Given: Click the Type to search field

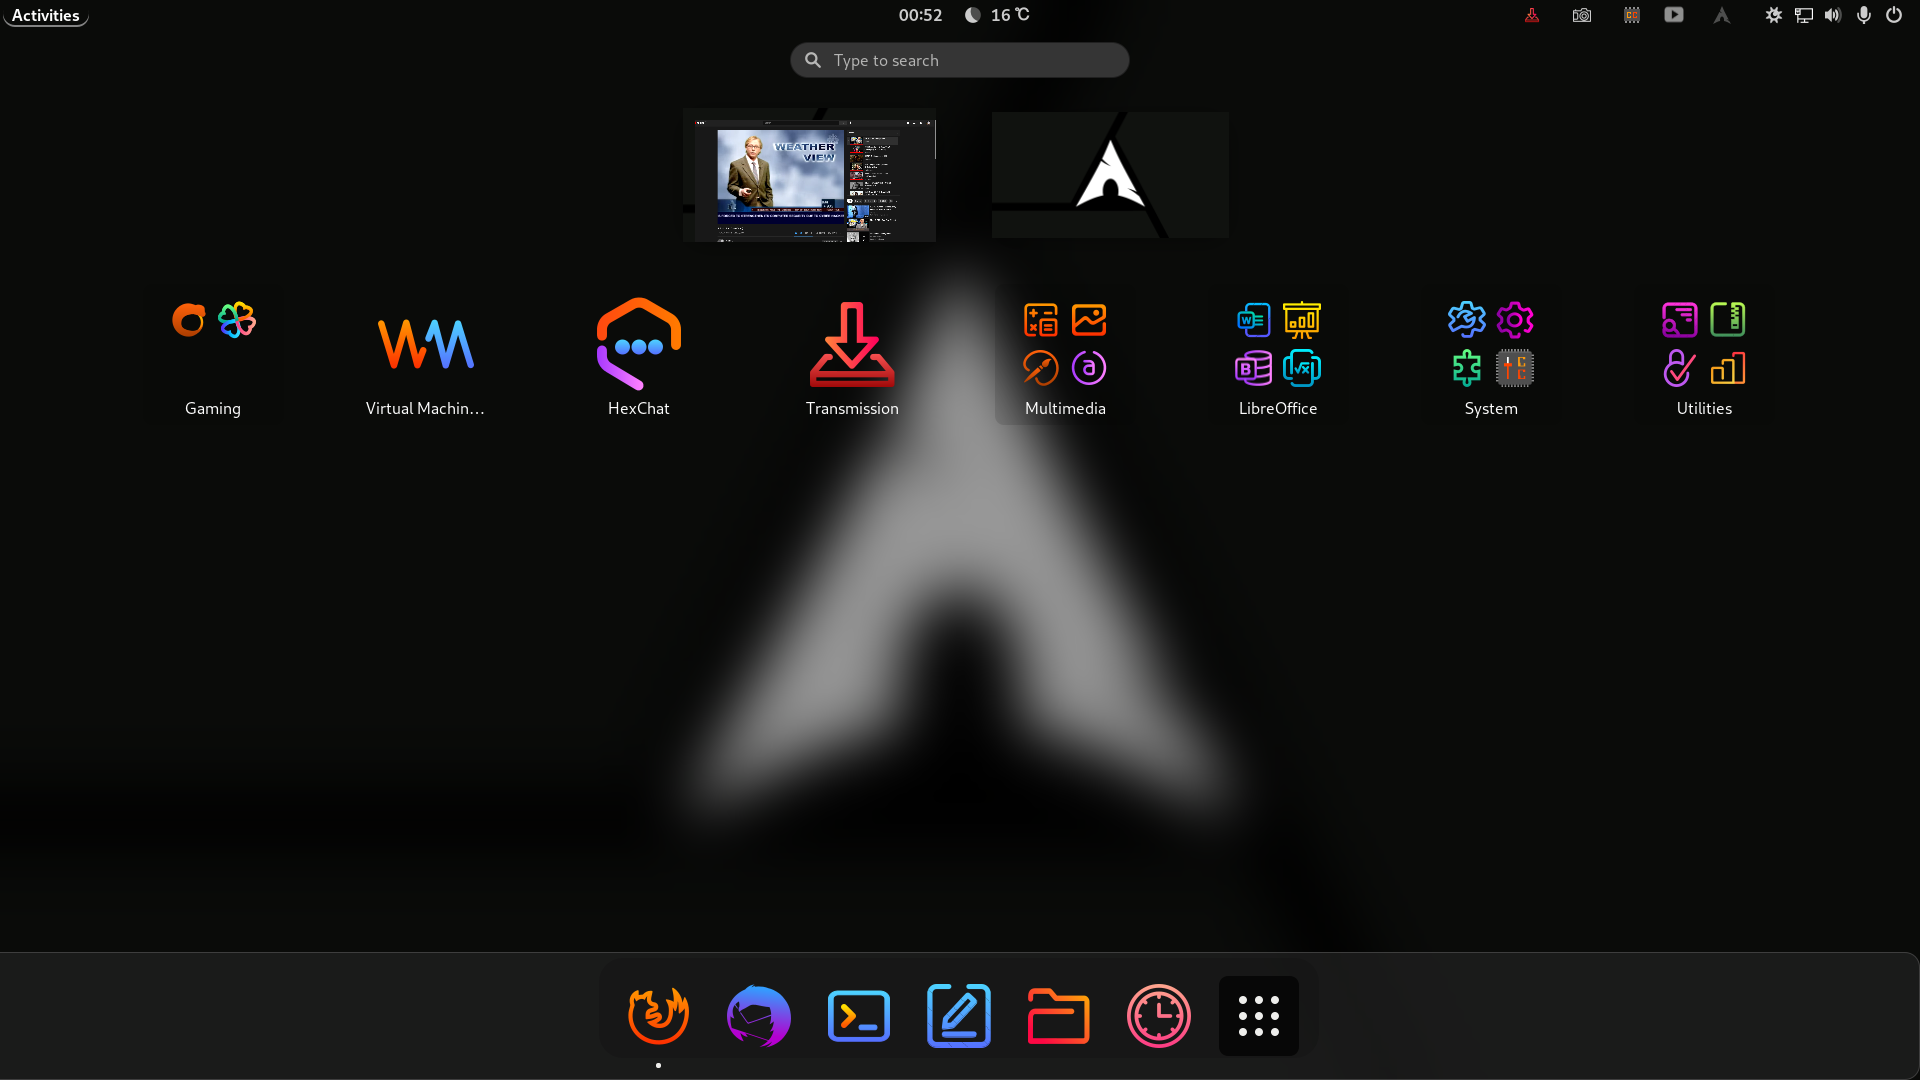Looking at the screenshot, I should tap(960, 60).
